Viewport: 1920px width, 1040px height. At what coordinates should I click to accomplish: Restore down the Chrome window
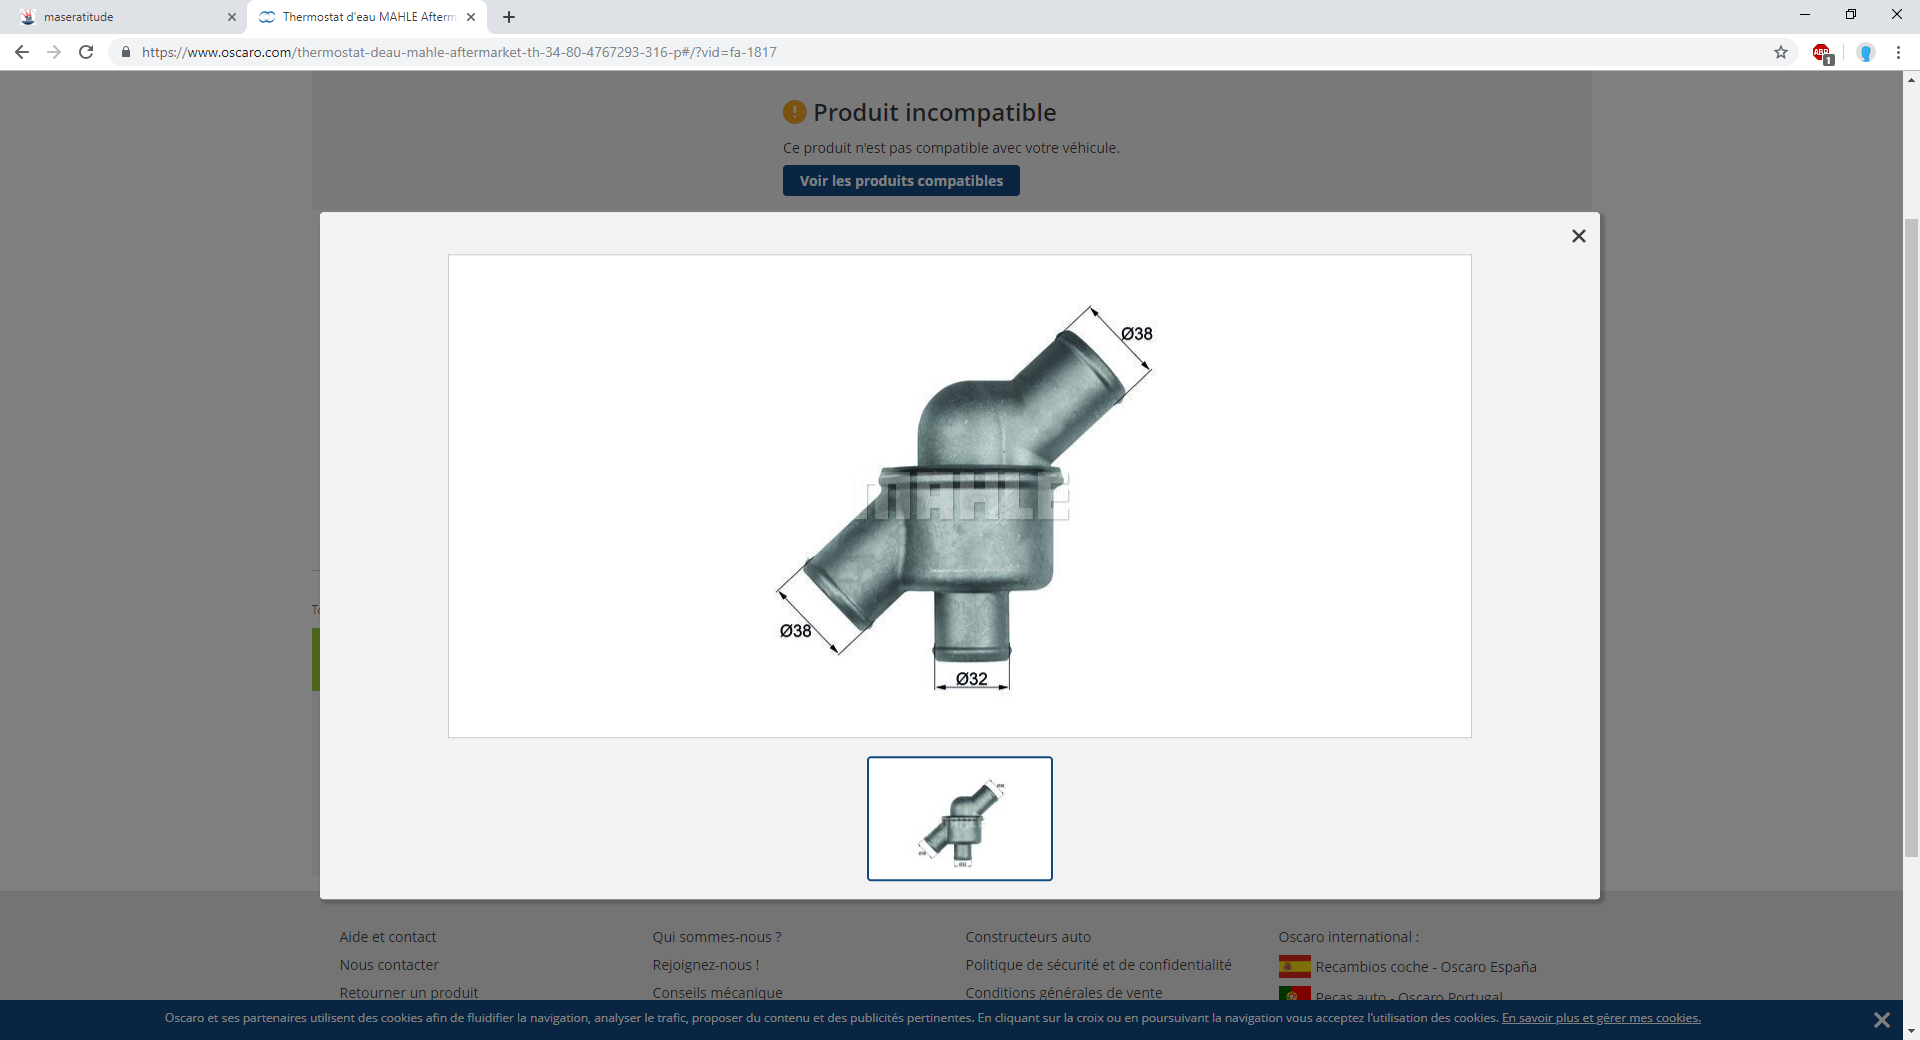click(1851, 15)
